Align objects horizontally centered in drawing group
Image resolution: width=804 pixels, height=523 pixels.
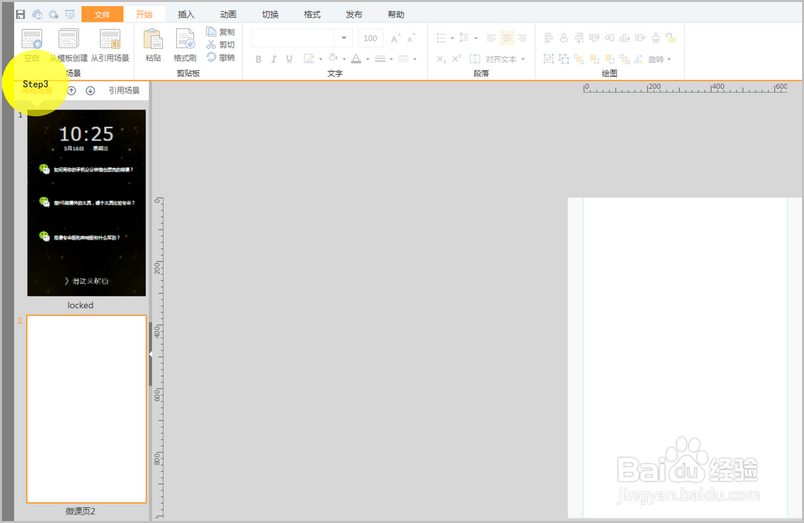point(564,38)
